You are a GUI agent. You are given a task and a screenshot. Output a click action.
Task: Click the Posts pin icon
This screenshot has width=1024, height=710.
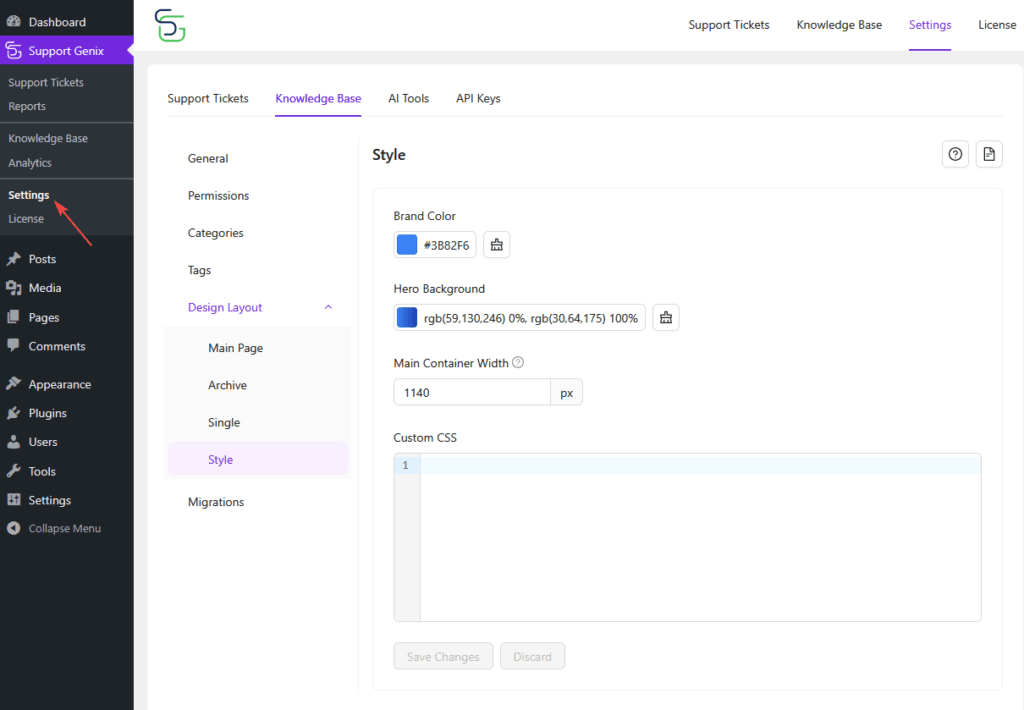coord(14,259)
